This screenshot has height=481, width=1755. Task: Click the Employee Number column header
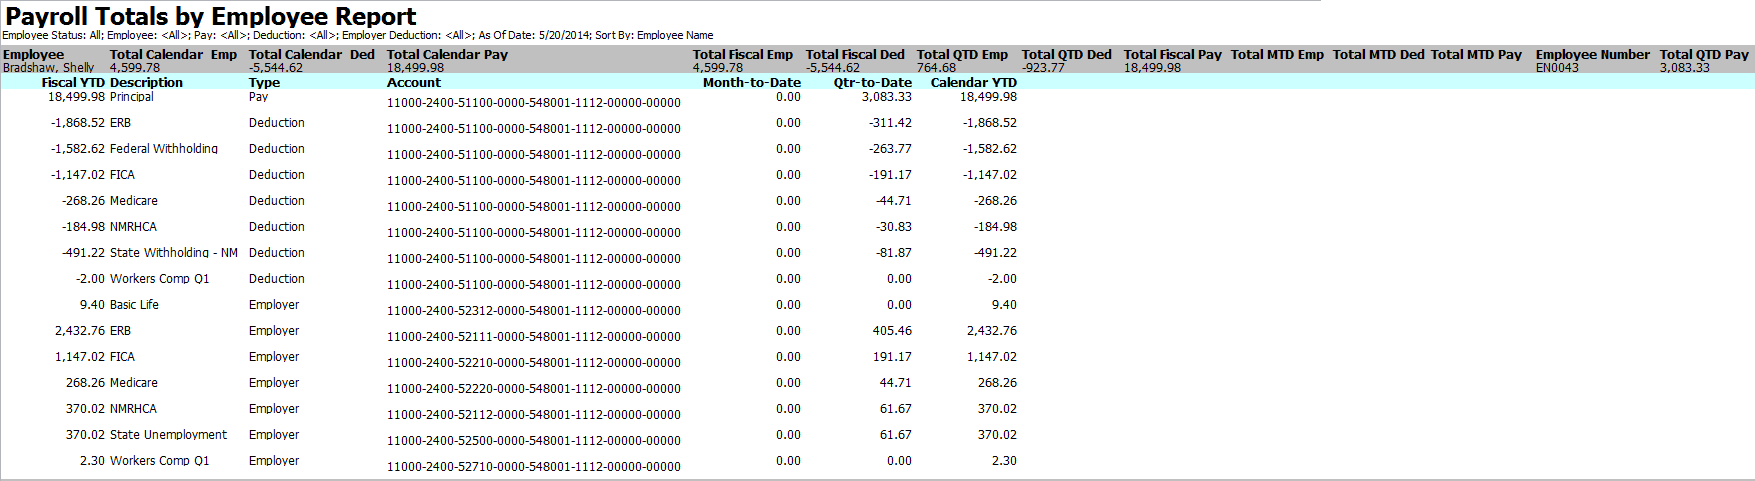[1592, 55]
